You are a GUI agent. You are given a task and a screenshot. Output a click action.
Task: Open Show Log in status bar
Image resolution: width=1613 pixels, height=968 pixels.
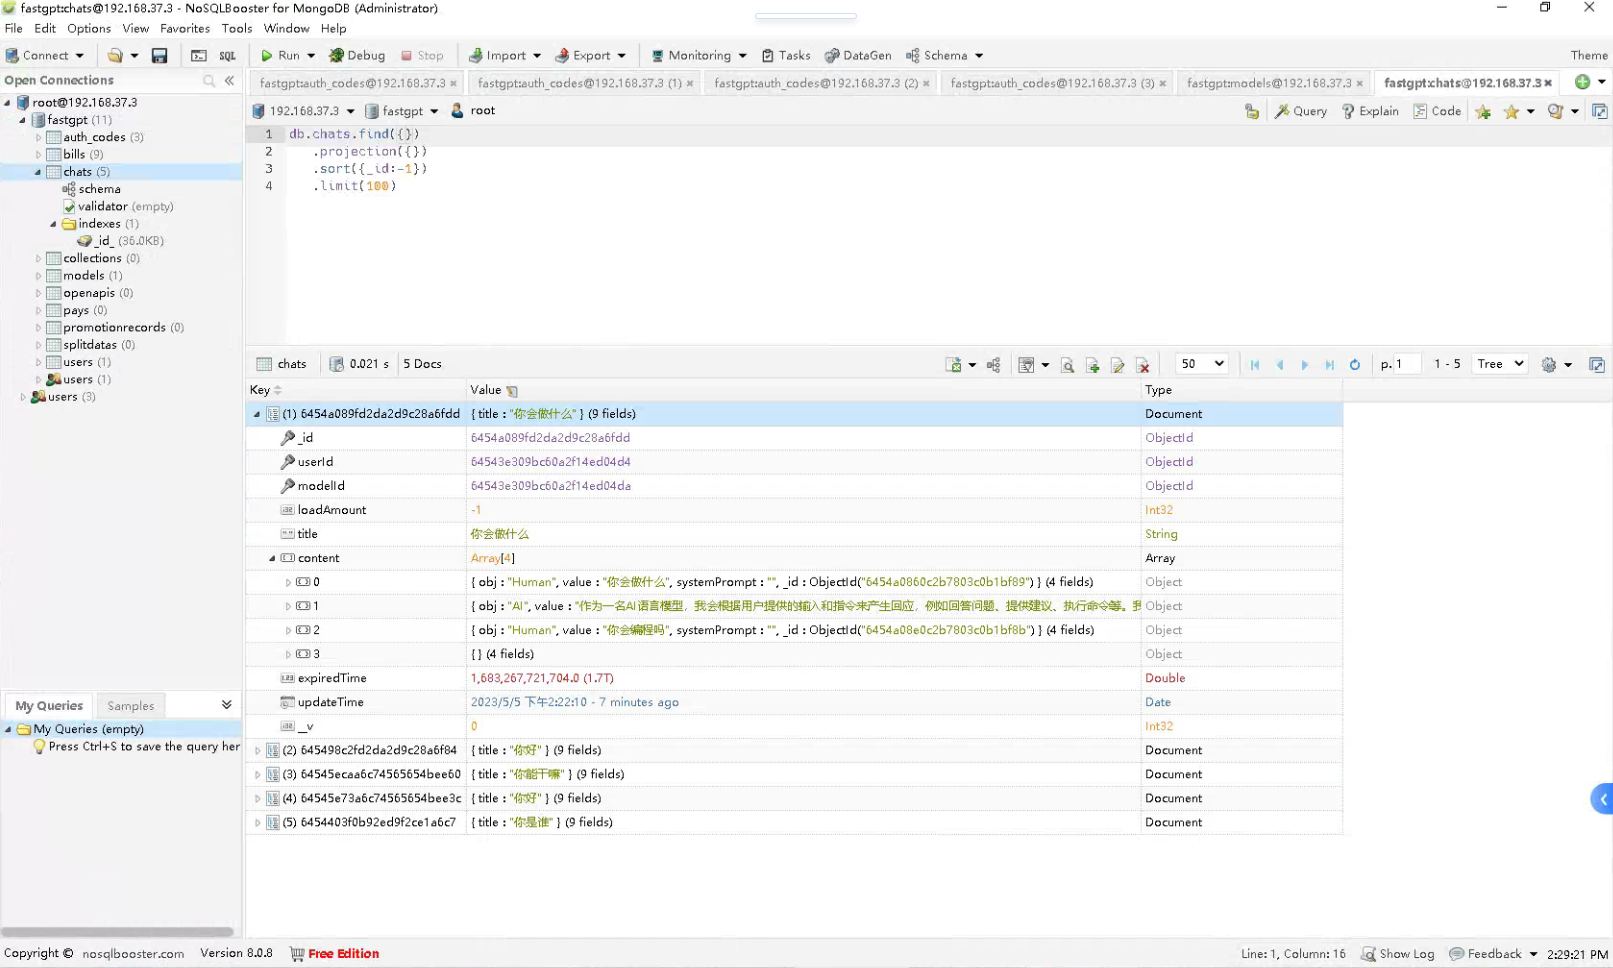coord(1398,954)
